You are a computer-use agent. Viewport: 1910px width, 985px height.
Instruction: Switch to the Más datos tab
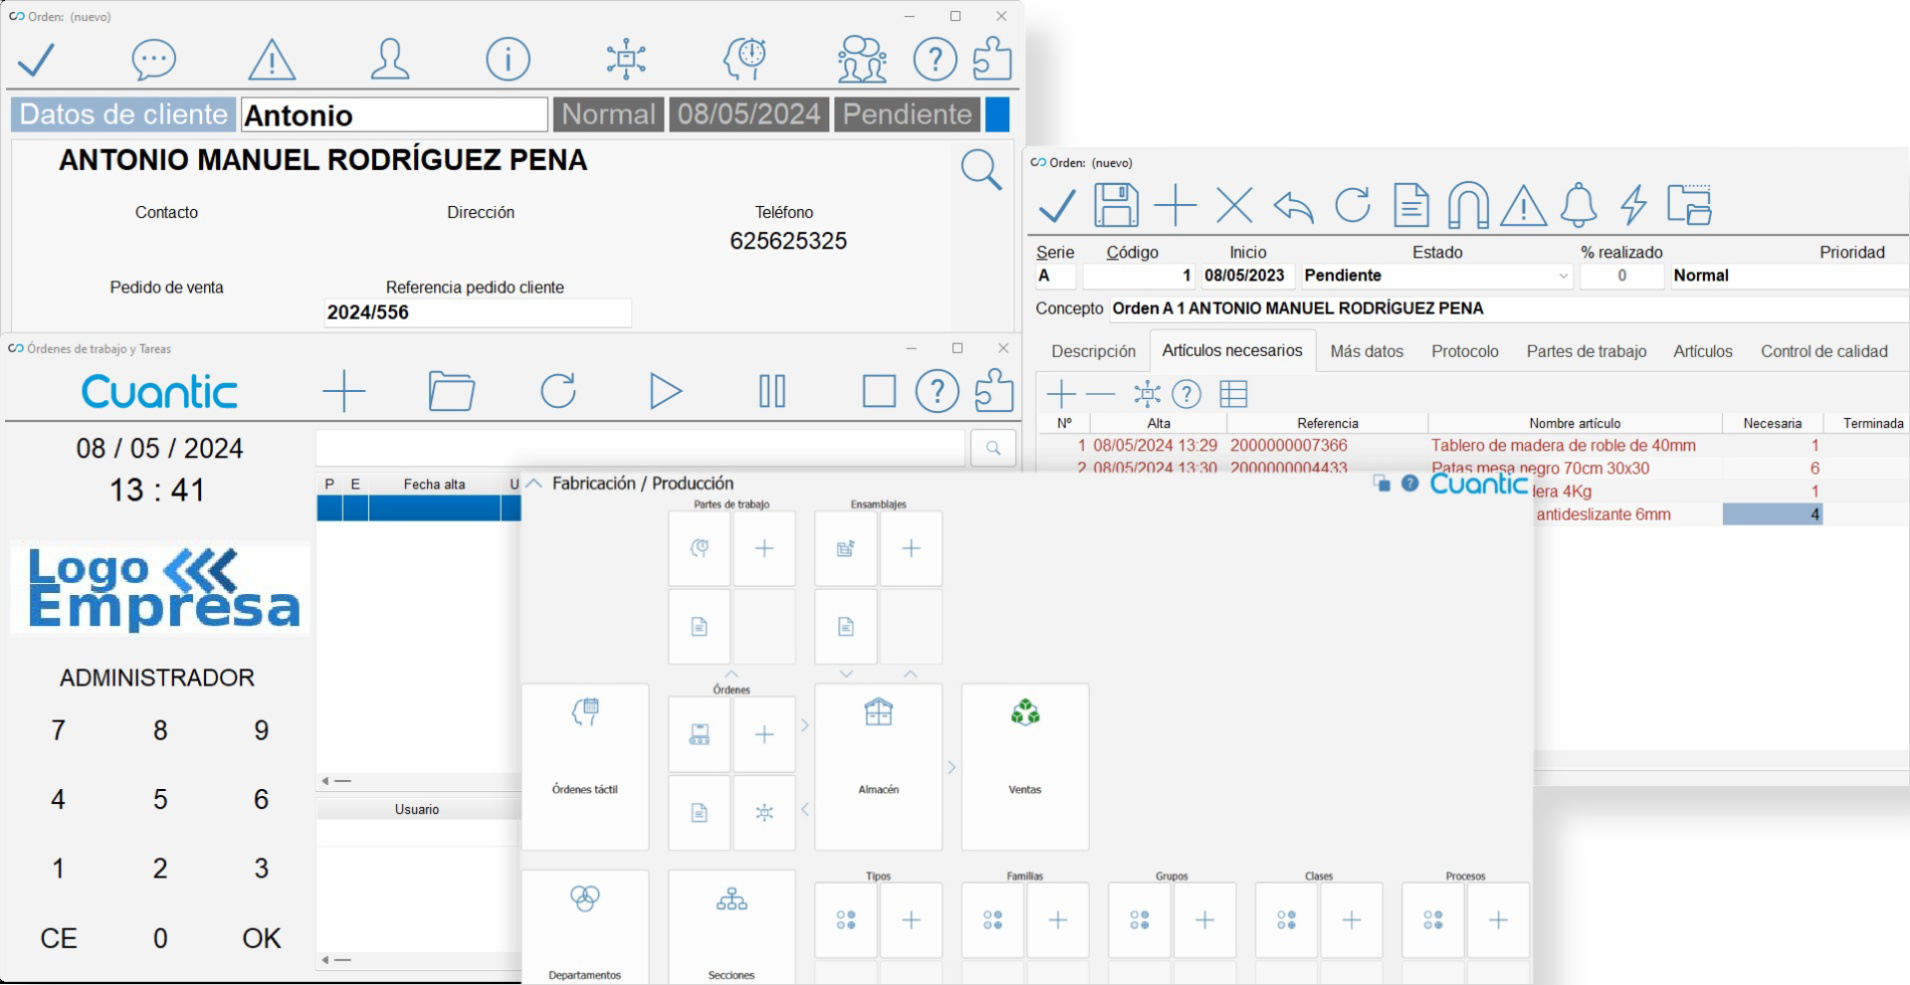coord(1367,351)
